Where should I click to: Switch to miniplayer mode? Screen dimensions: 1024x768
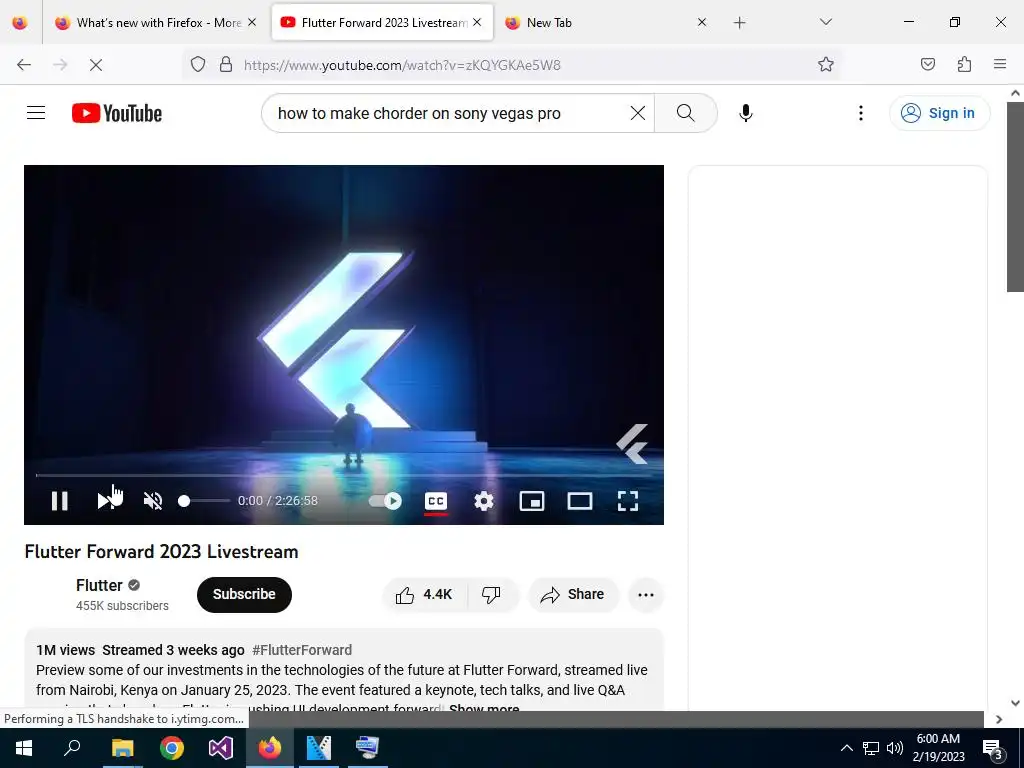click(x=532, y=501)
